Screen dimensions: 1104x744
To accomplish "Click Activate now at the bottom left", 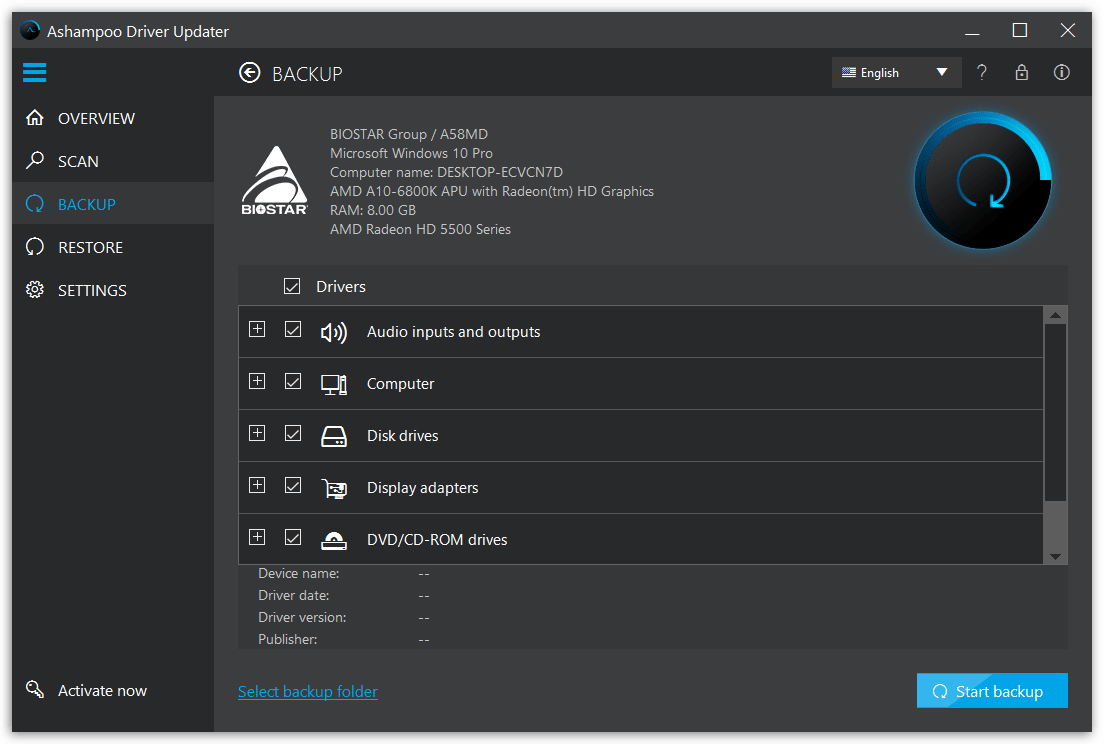I will pyautogui.click(x=102, y=690).
